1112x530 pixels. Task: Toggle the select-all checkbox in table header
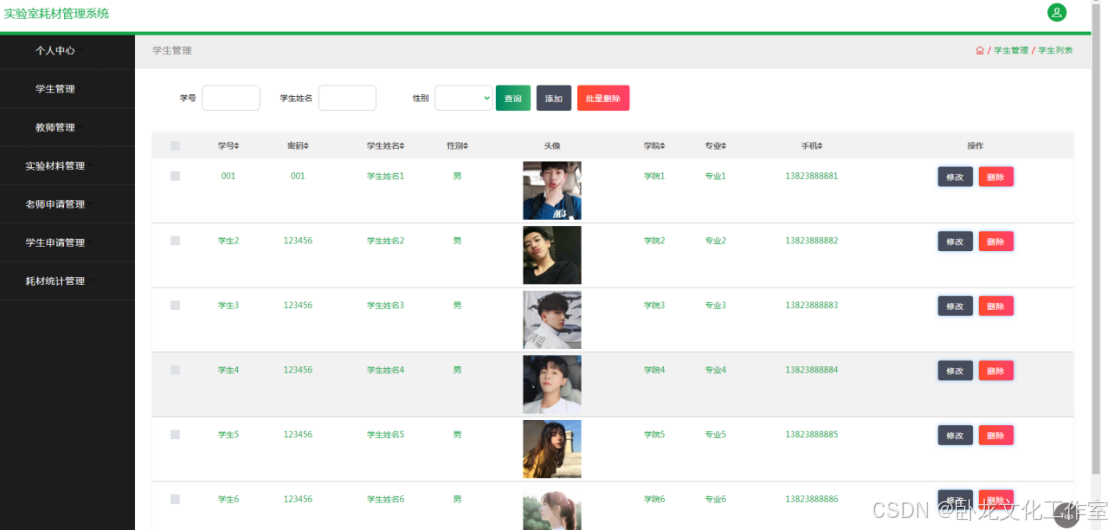[x=175, y=146]
